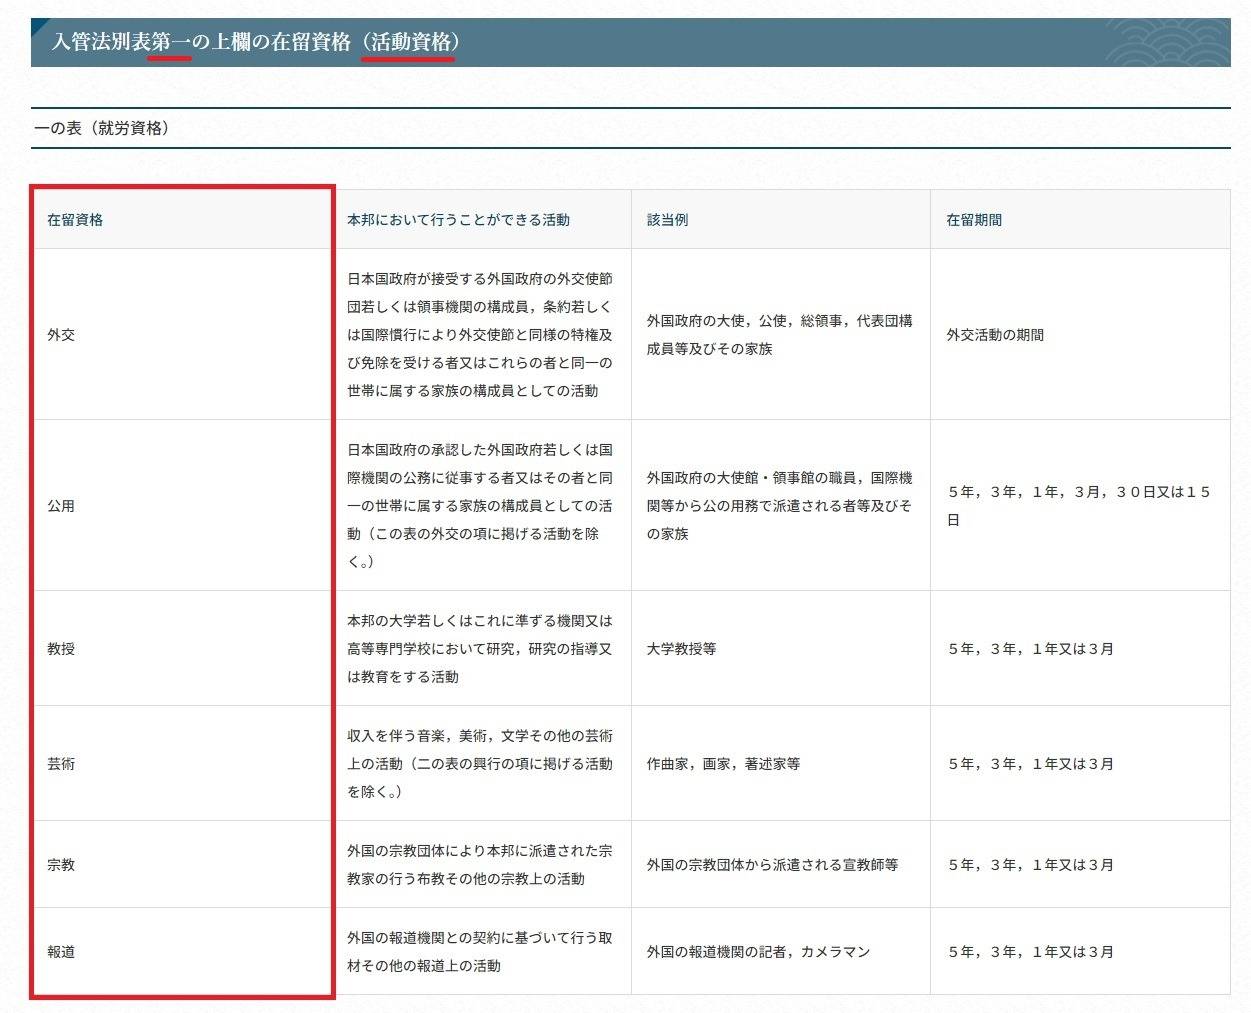The image size is (1251, 1013).
Task: Click the 在留期間 column header
Action: pos(974,220)
